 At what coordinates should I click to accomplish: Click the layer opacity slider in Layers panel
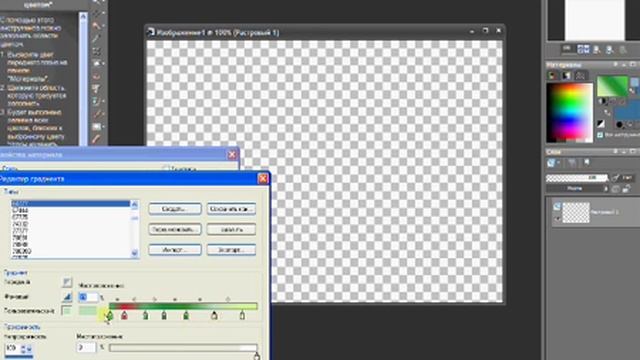(x=577, y=178)
